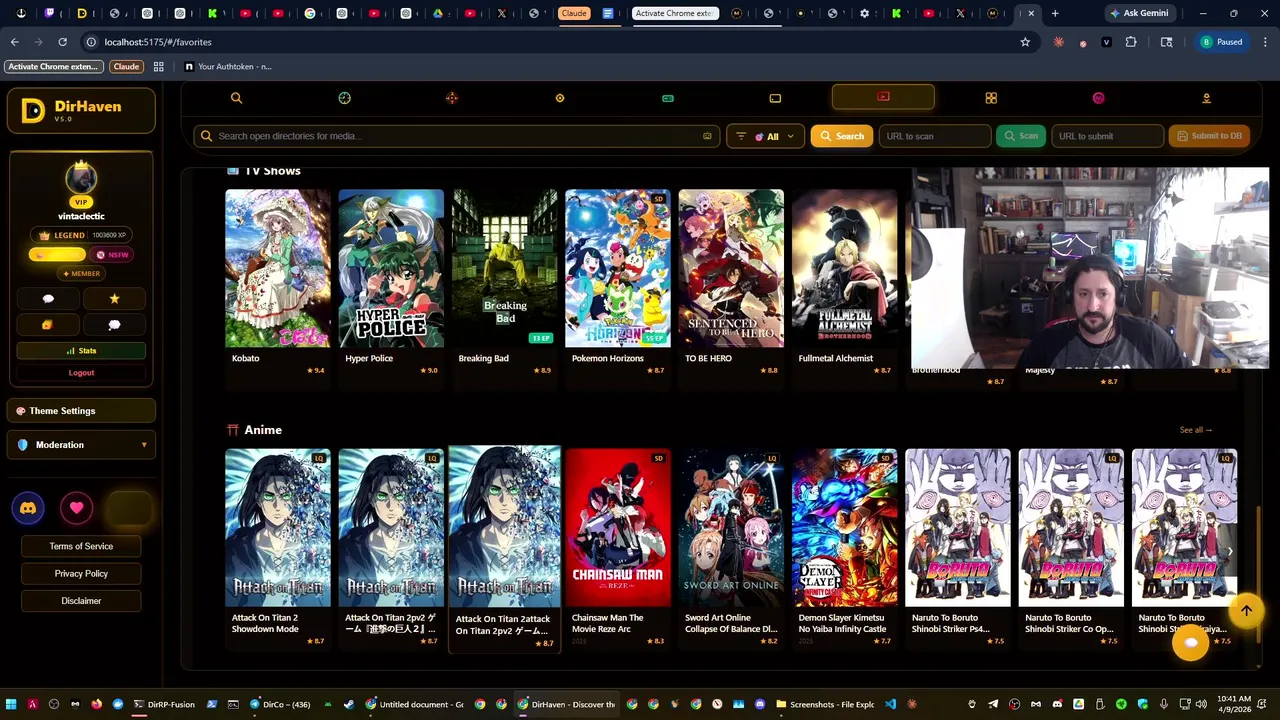Open the Chainsaw Man Movie Reze Arc poster
Screen dimensions: 1280x720
coord(618,528)
